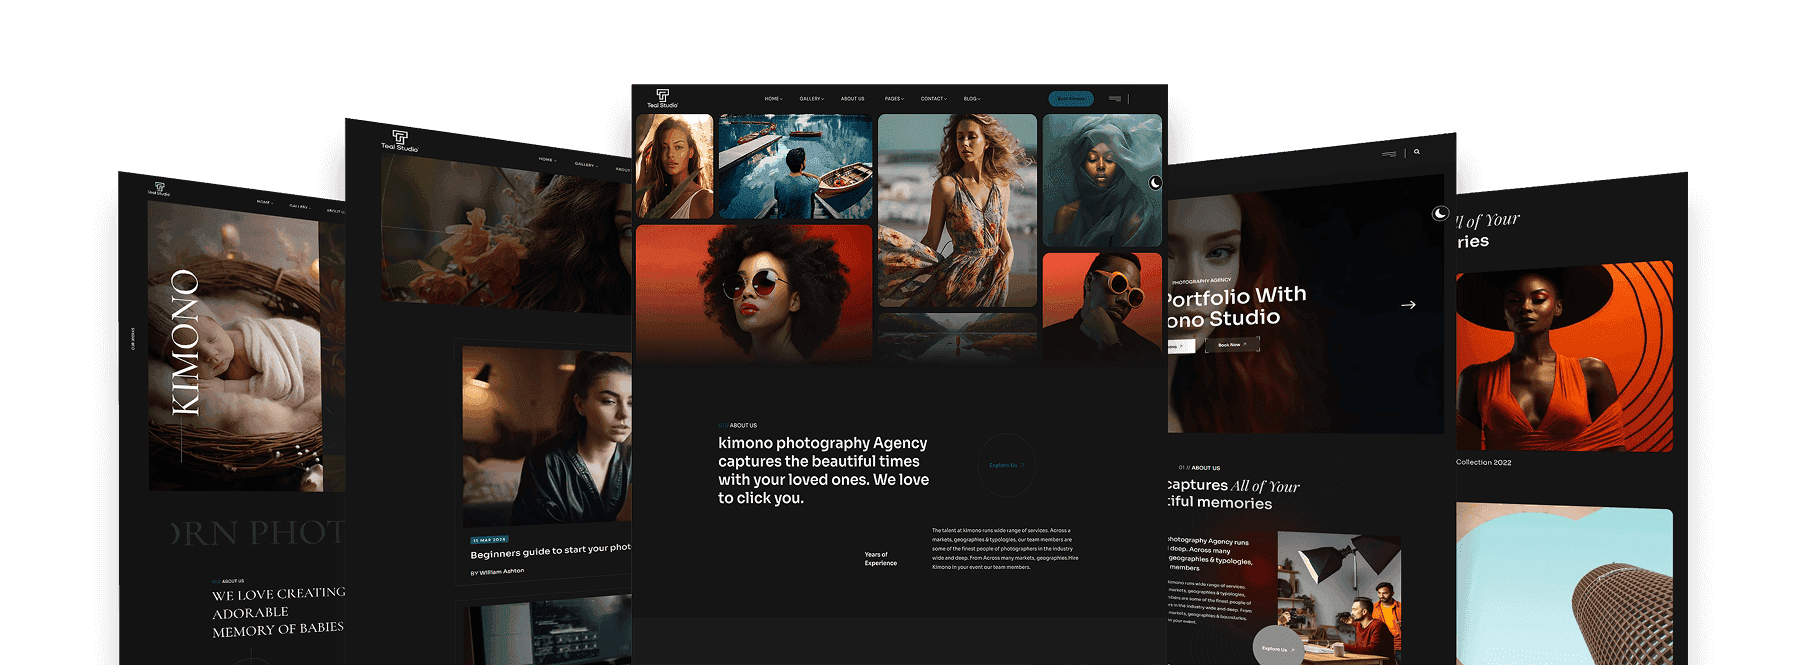The image size is (1816, 665).
Task: Expand the PAGES dropdown menu
Action: pos(894,99)
